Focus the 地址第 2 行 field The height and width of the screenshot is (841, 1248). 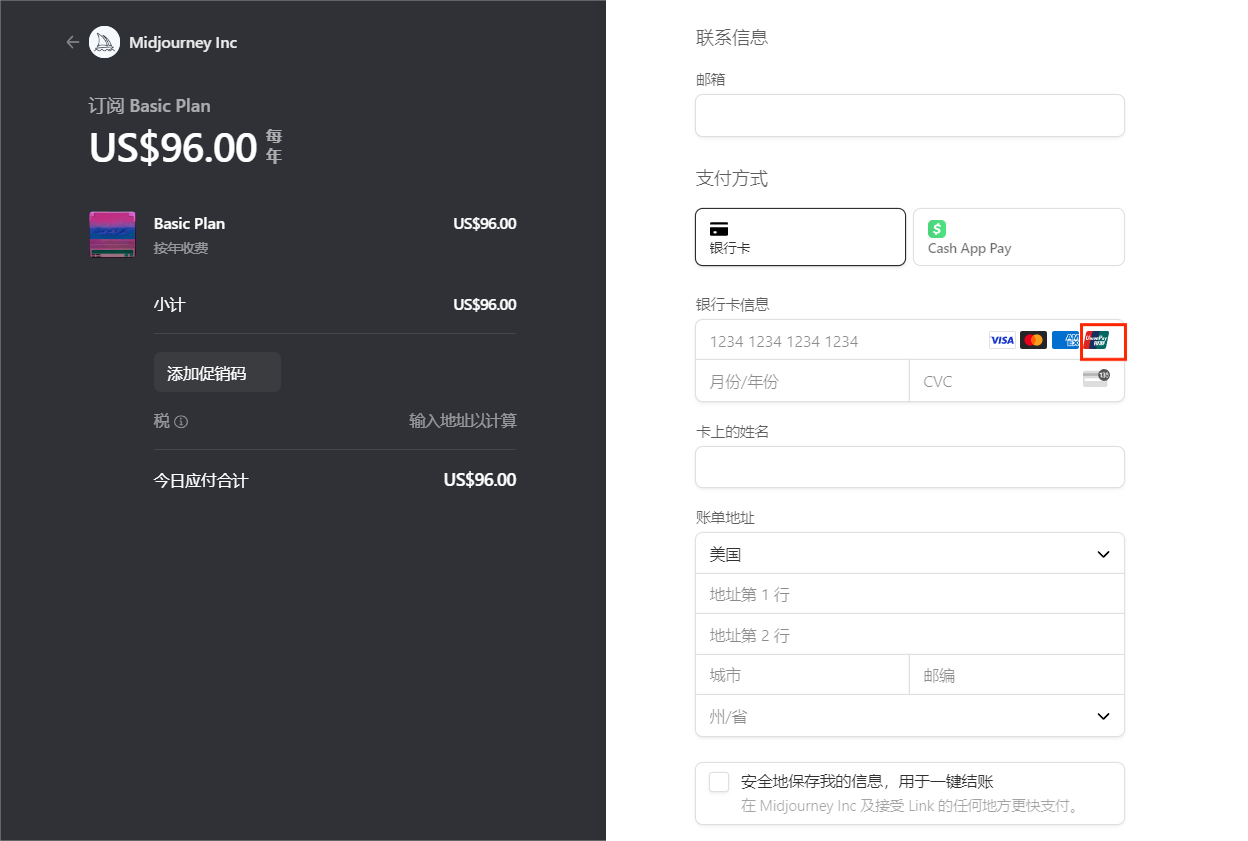point(910,635)
